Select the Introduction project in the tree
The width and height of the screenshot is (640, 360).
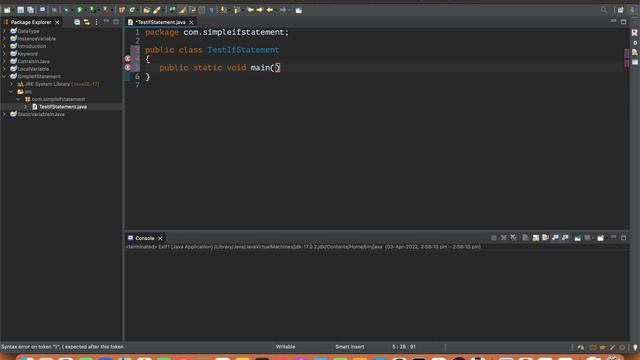[32, 46]
